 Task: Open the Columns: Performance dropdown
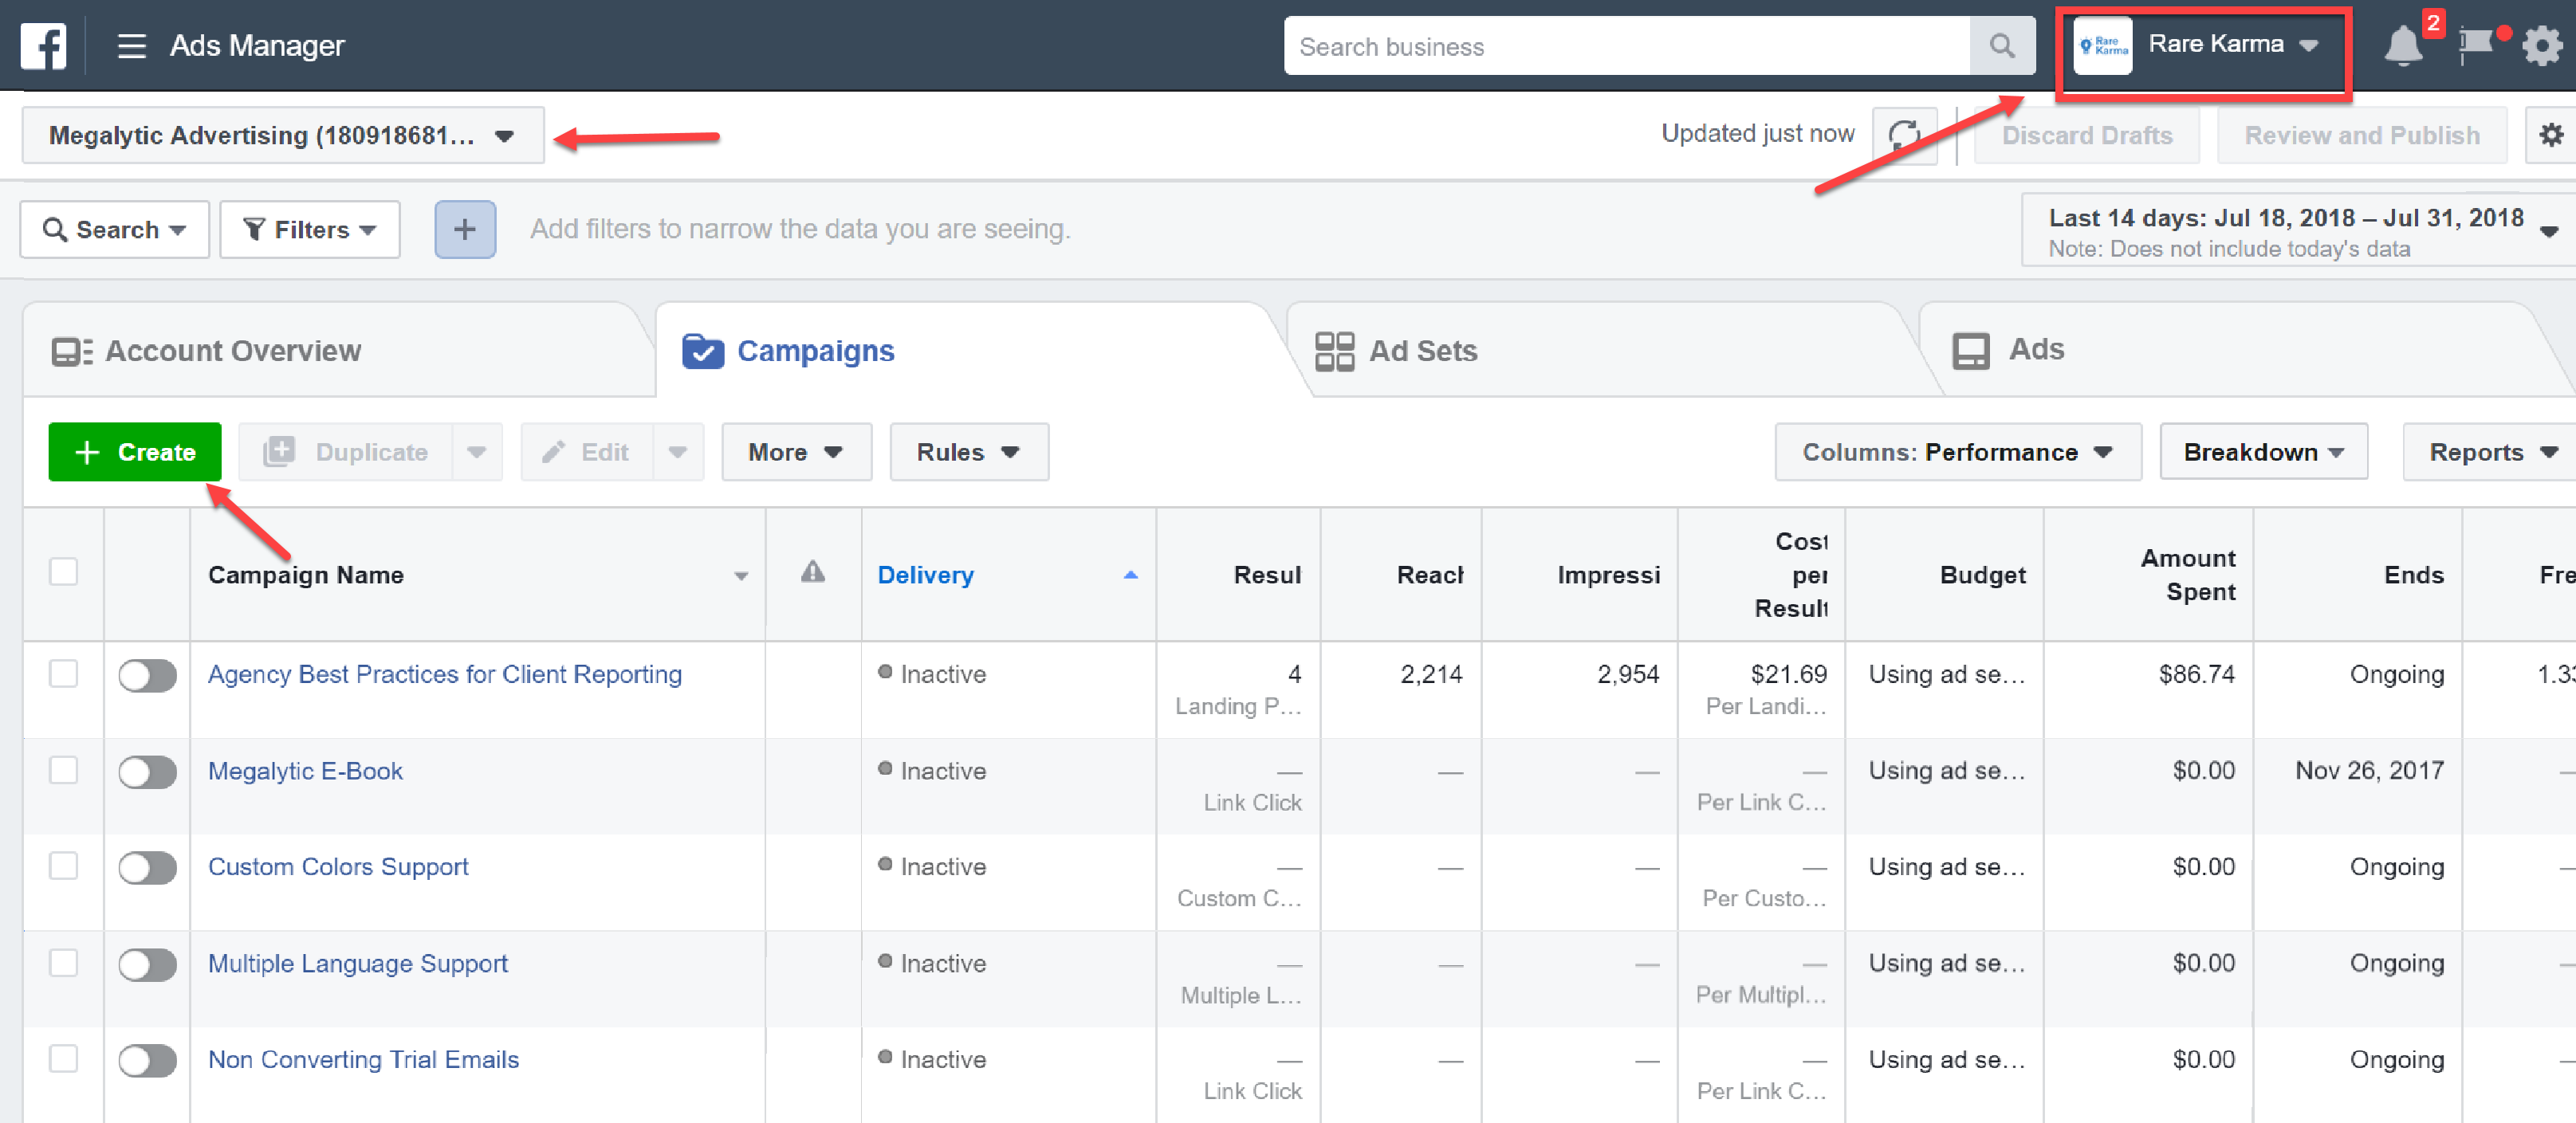(1958, 452)
